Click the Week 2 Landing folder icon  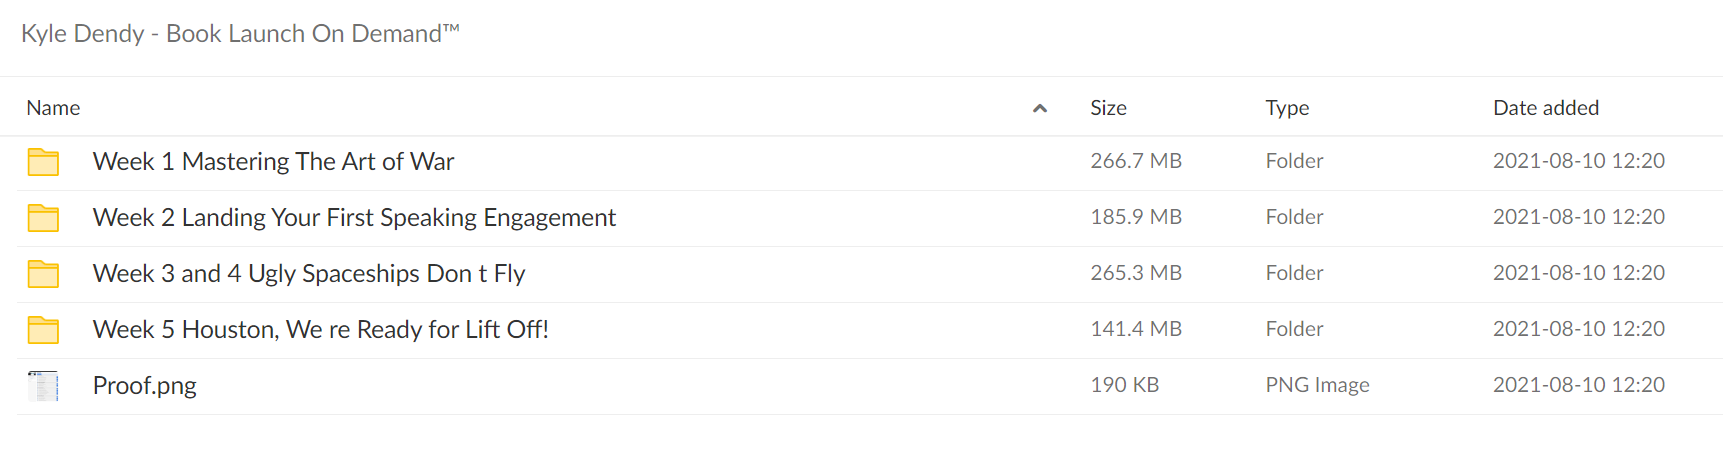coord(43,218)
